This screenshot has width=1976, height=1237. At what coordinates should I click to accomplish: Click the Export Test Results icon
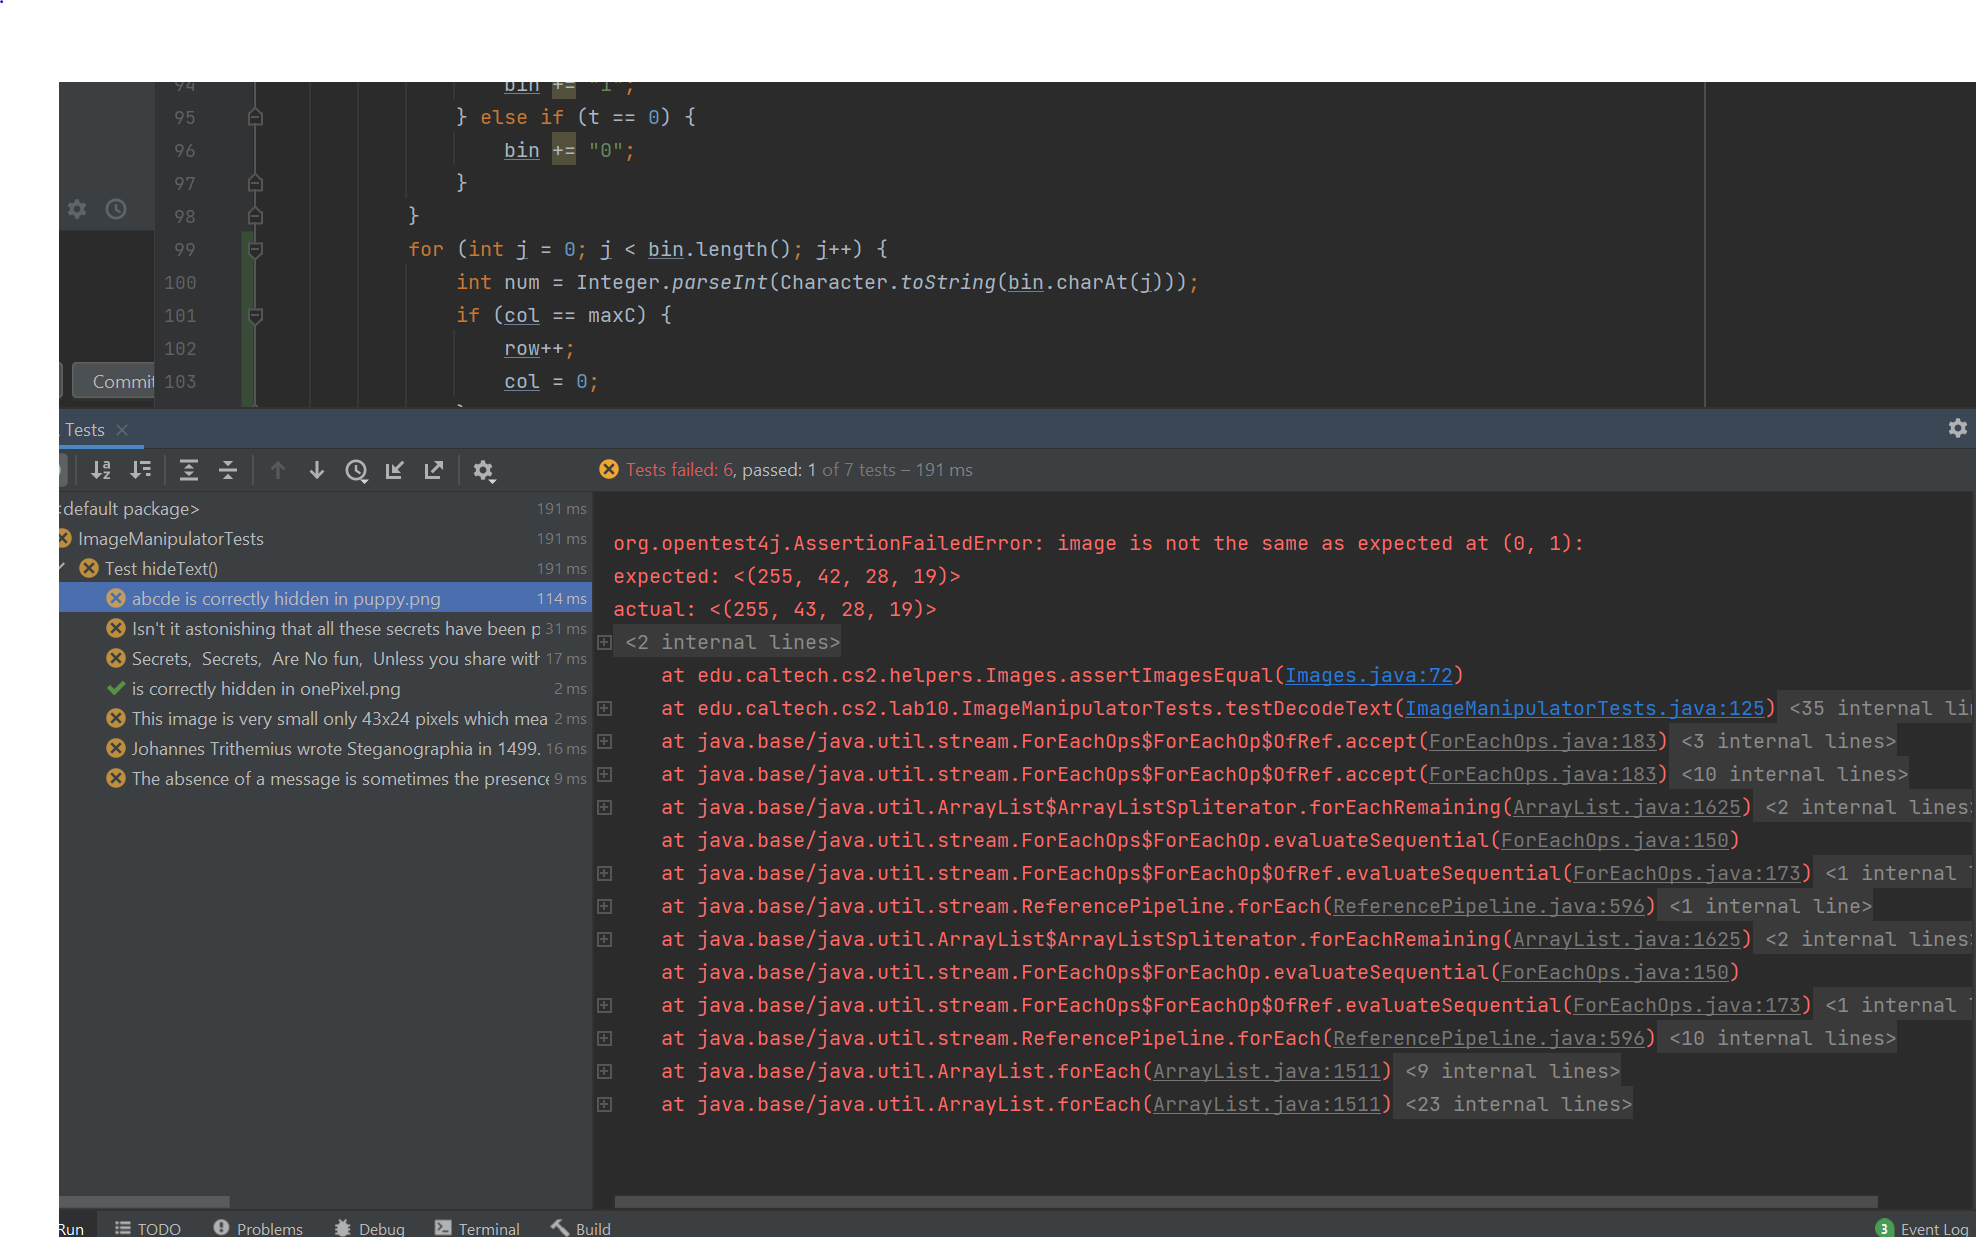point(433,470)
